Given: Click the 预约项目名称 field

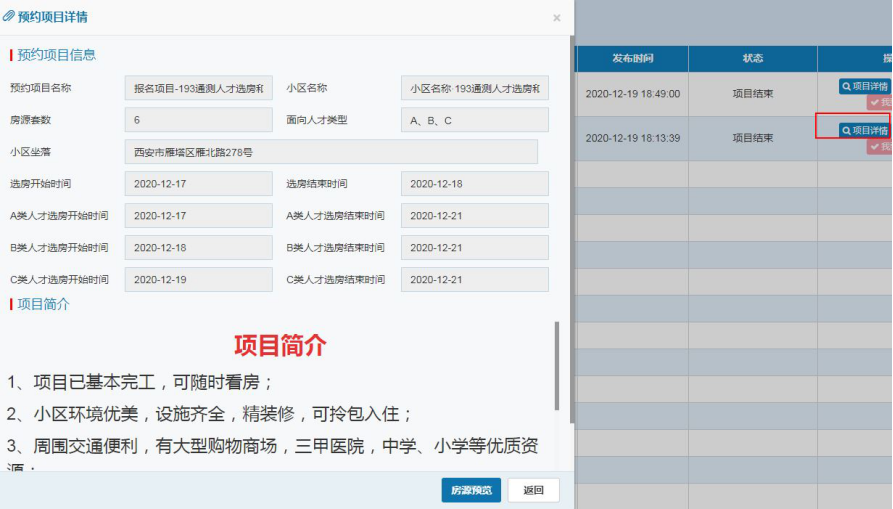Looking at the screenshot, I should pos(198,88).
